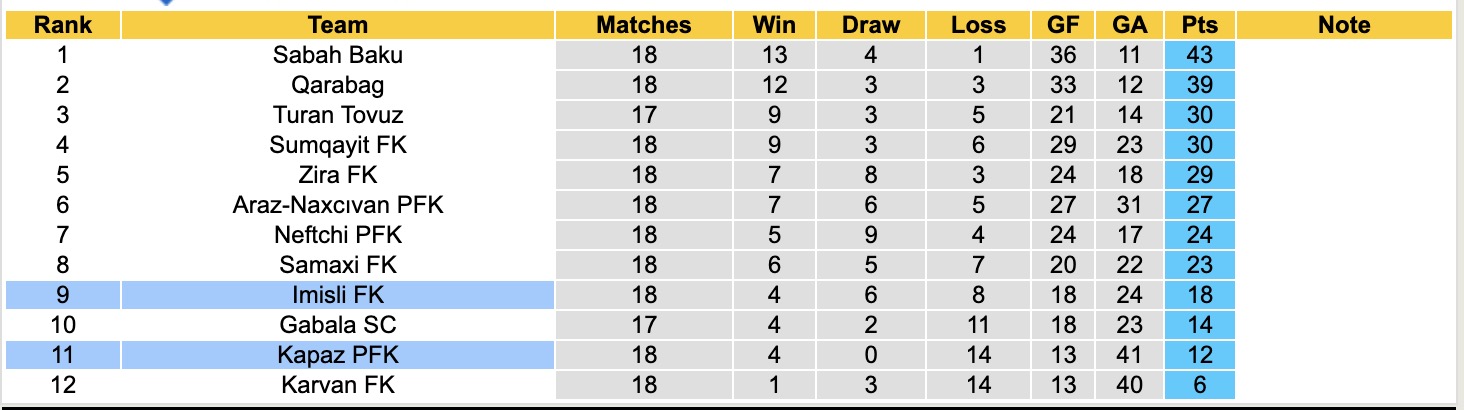Open the Araz-Naxcivan PFK team entry
1464x410 pixels.
coord(338,205)
